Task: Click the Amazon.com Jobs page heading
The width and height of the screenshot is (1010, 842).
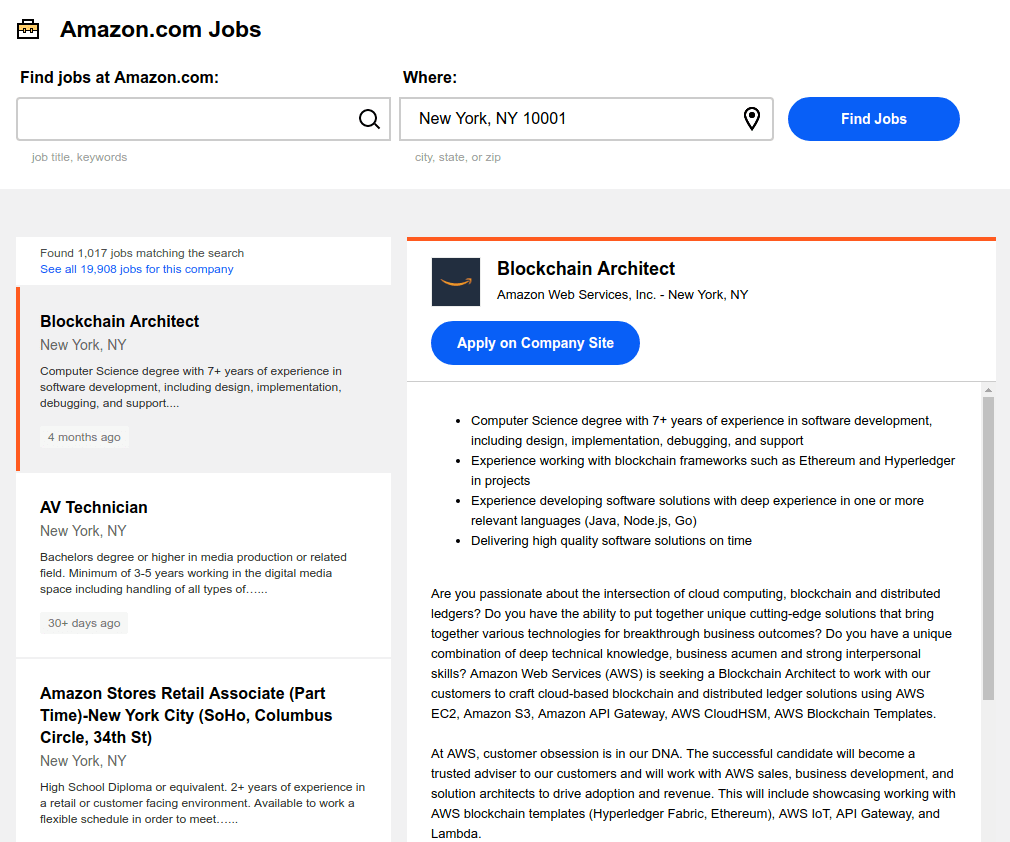Action: [x=160, y=30]
